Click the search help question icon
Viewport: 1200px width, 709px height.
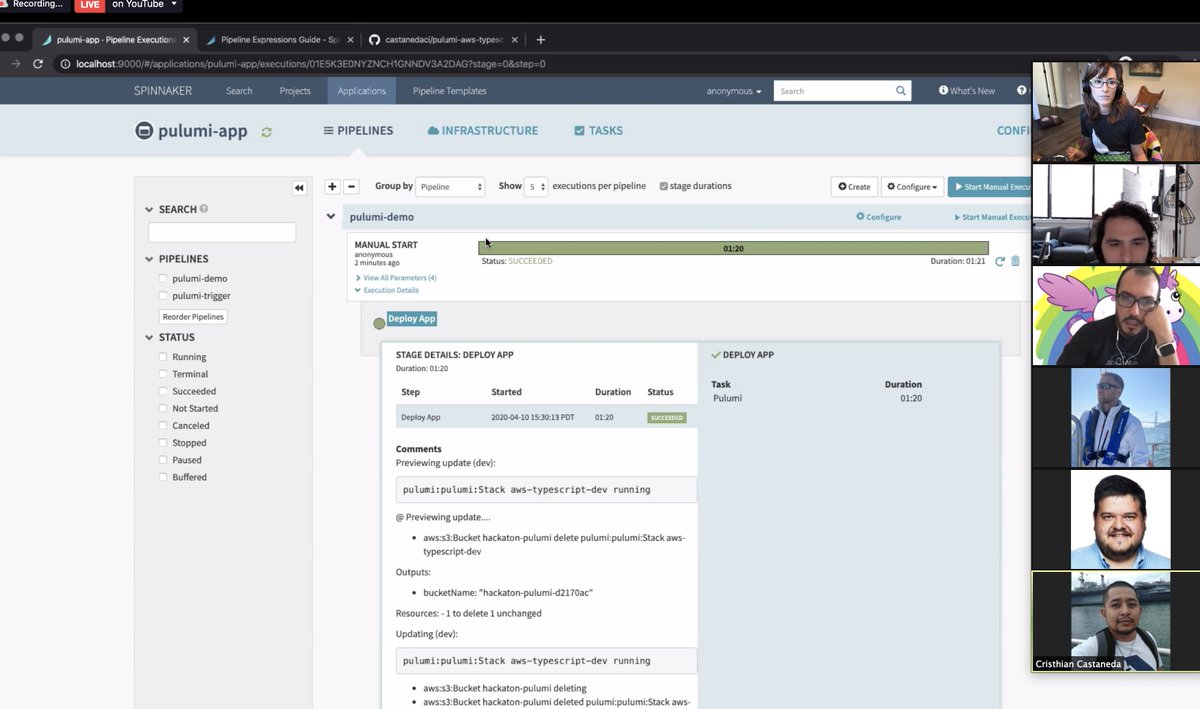[204, 209]
